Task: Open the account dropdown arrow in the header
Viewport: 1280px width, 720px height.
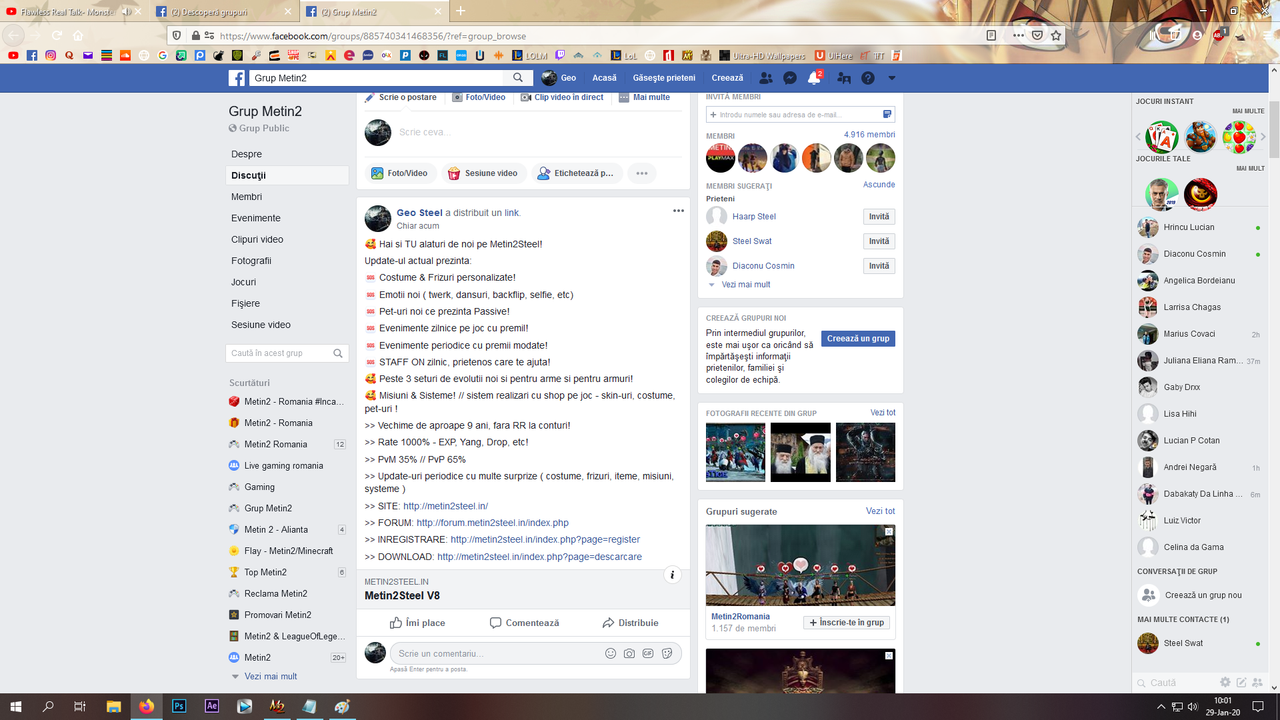Action: click(892, 78)
